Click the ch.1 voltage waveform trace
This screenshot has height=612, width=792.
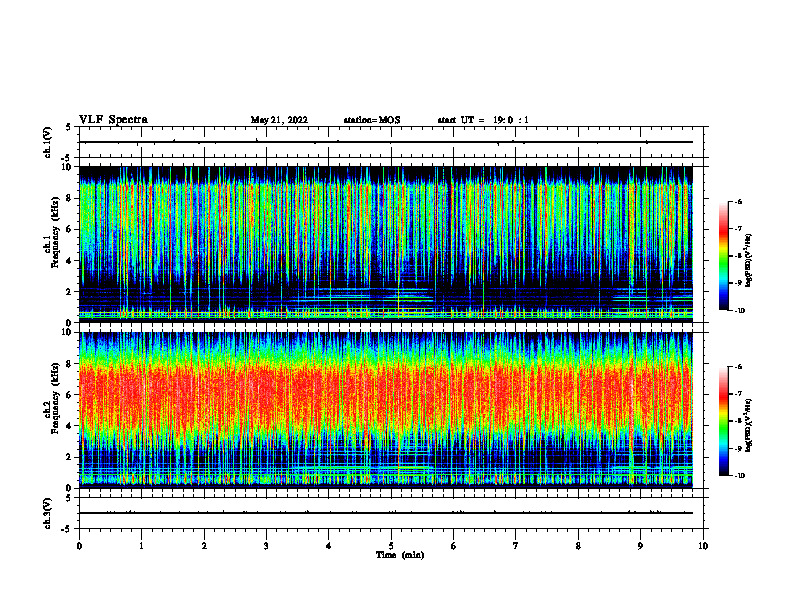[386, 142]
